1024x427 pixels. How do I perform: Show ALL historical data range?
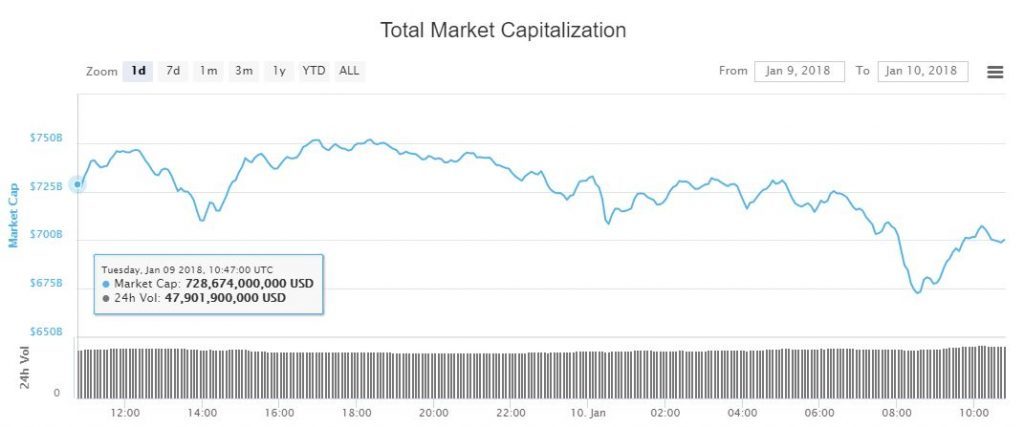349,71
